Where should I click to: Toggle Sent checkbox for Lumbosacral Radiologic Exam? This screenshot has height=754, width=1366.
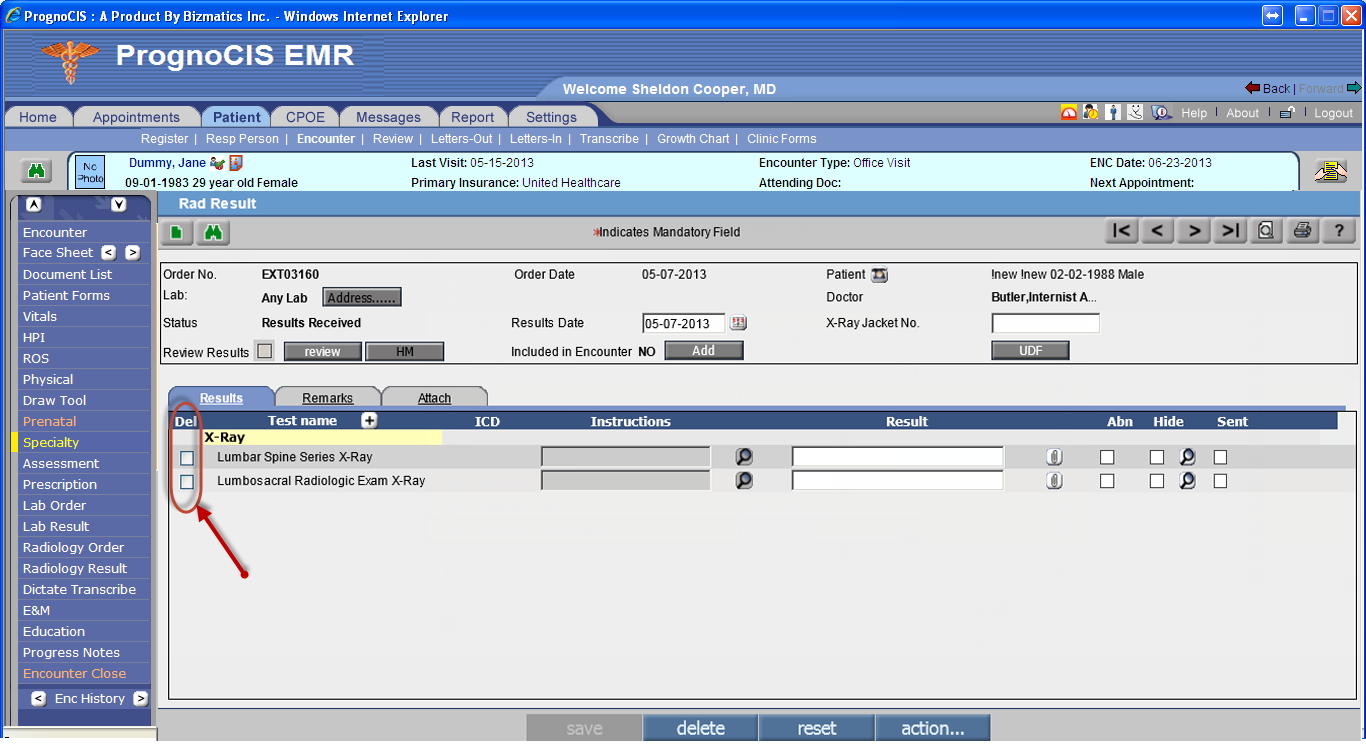click(1220, 481)
